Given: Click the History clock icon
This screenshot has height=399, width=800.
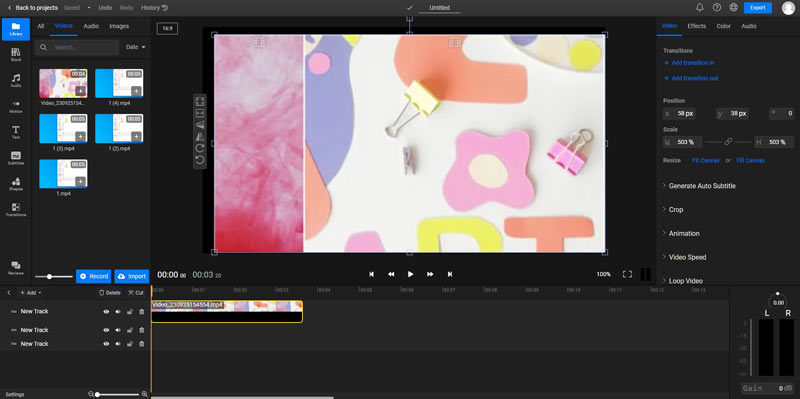Looking at the screenshot, I should click(164, 8).
